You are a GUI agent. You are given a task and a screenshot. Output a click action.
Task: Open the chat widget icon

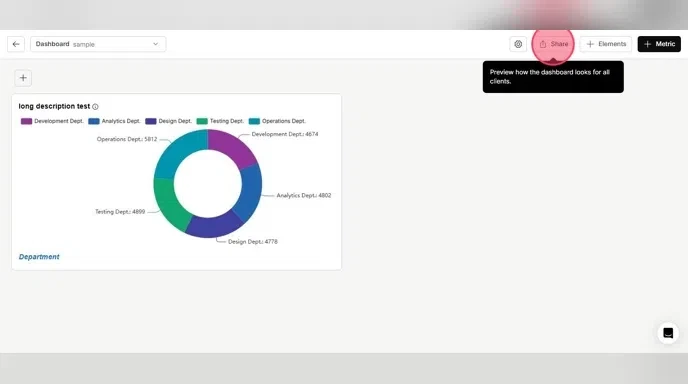(x=668, y=333)
